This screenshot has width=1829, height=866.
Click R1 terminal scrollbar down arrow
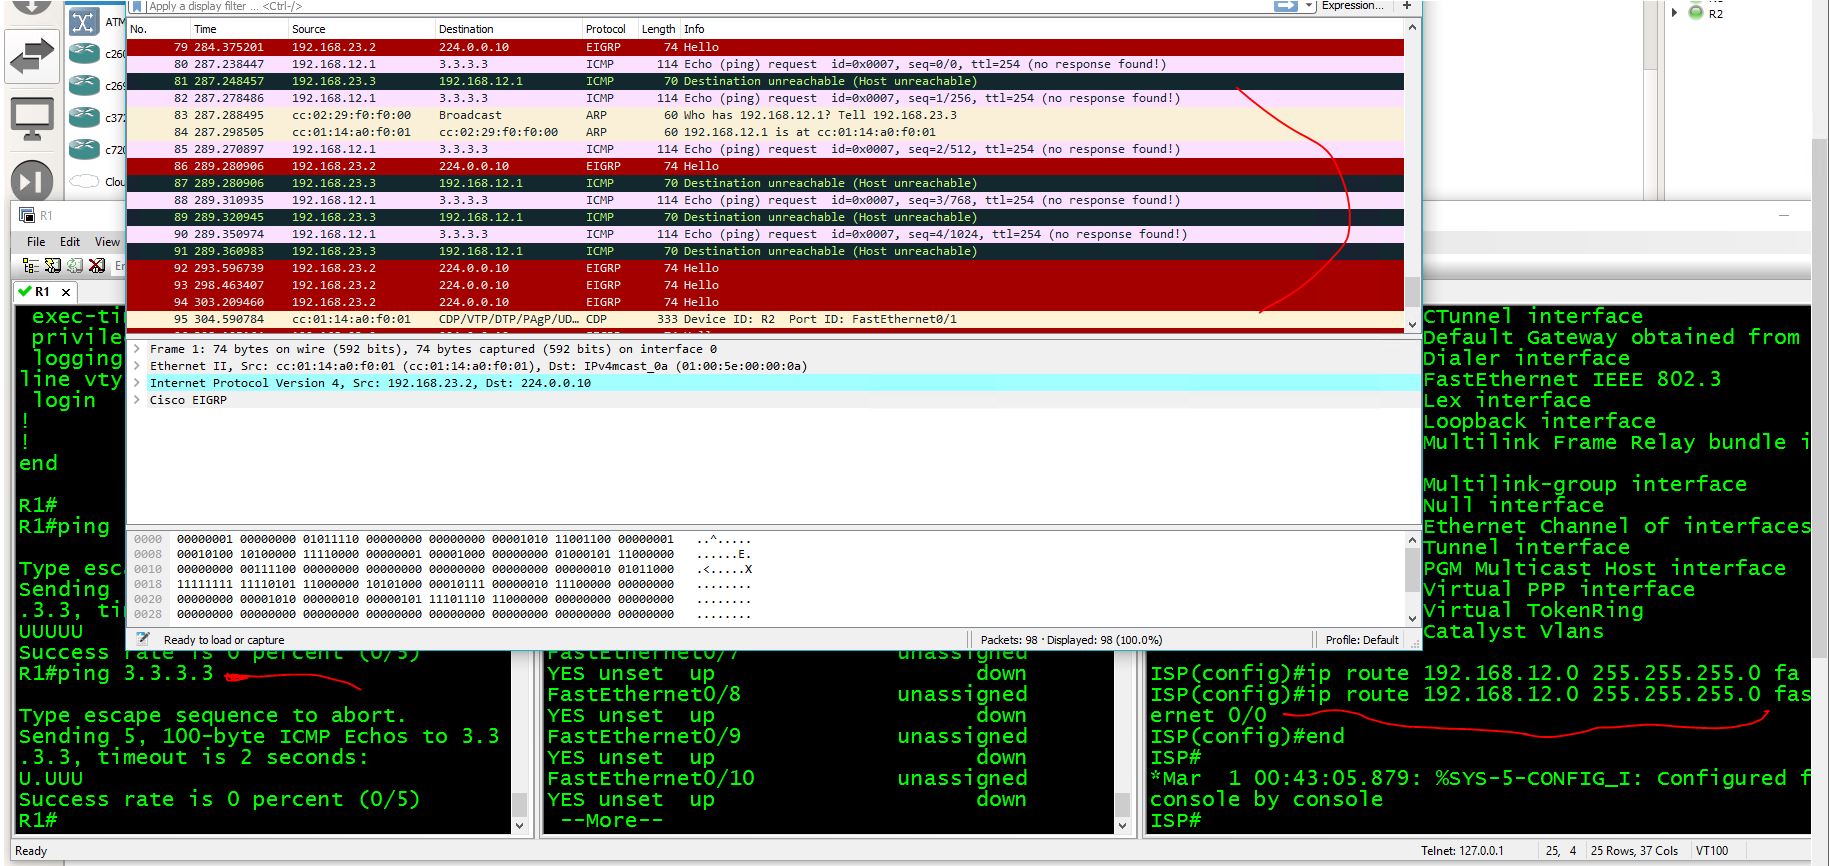tap(519, 825)
